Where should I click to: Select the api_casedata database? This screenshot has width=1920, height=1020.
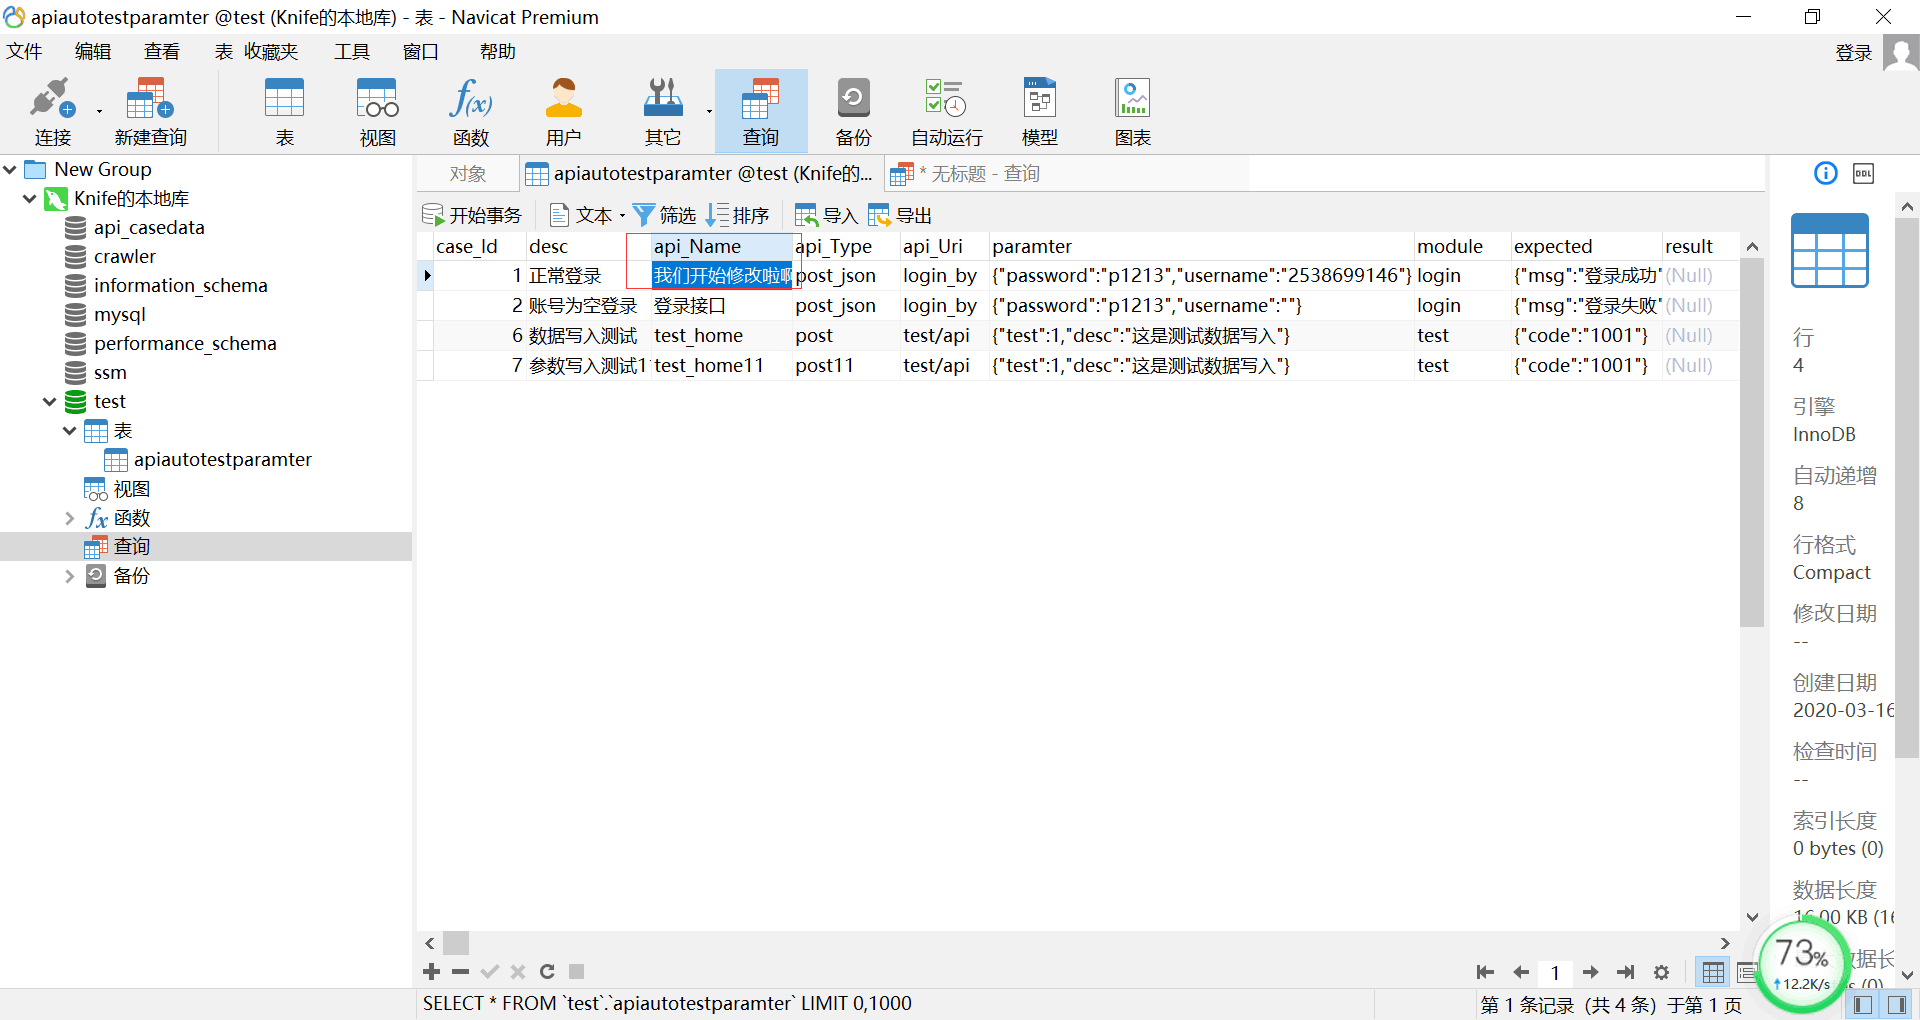tap(149, 227)
